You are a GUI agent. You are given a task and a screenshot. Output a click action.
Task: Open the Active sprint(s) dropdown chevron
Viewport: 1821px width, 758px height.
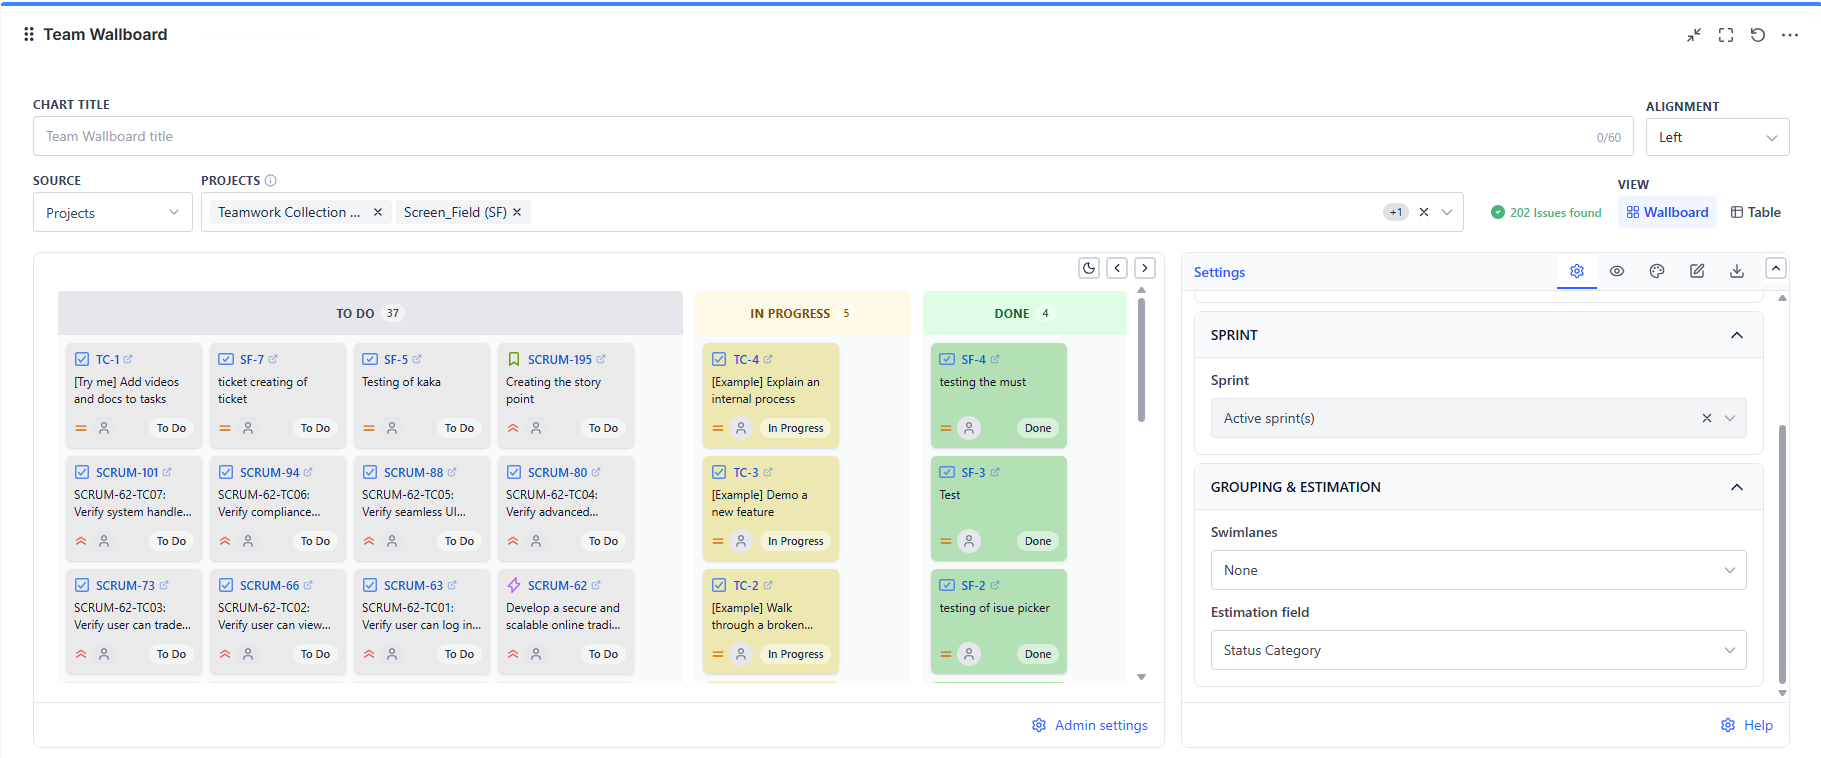(1730, 418)
